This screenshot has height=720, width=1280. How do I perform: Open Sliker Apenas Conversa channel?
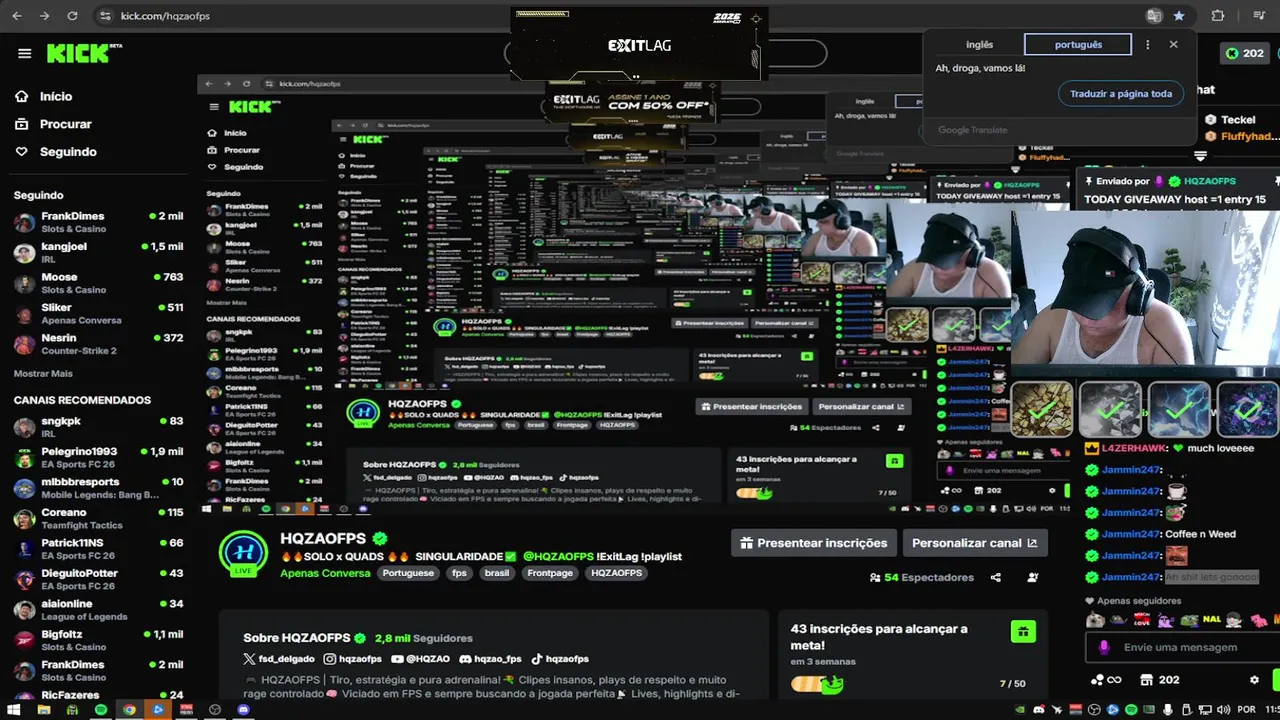(x=98, y=313)
